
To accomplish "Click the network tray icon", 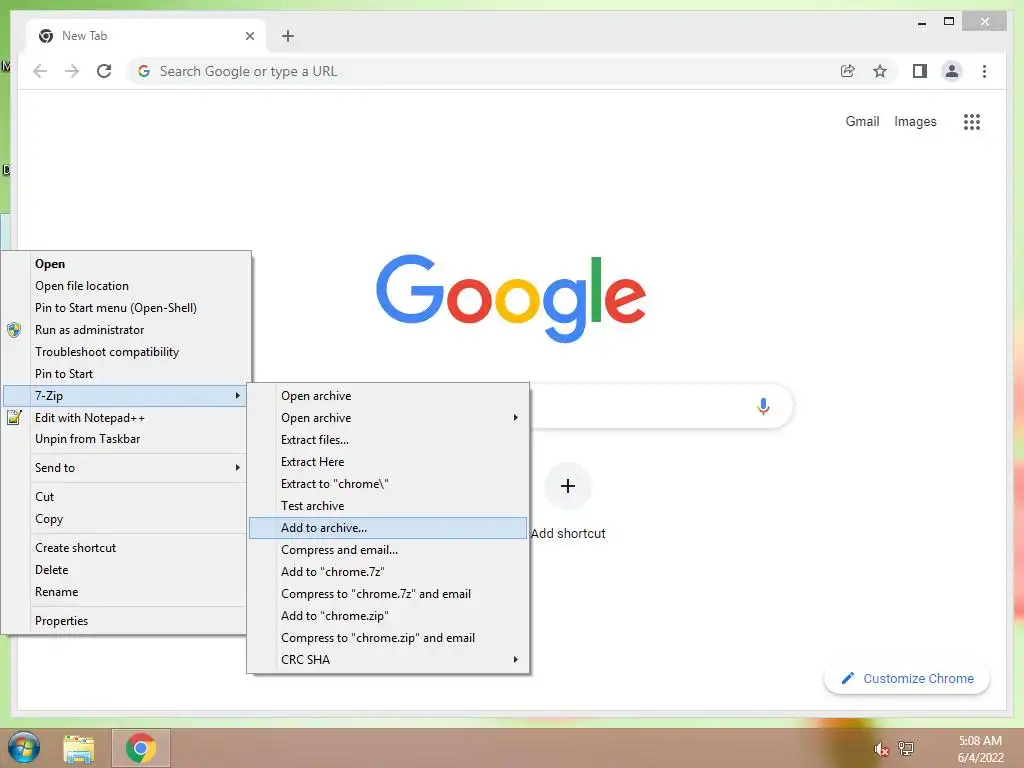I will tap(906, 748).
